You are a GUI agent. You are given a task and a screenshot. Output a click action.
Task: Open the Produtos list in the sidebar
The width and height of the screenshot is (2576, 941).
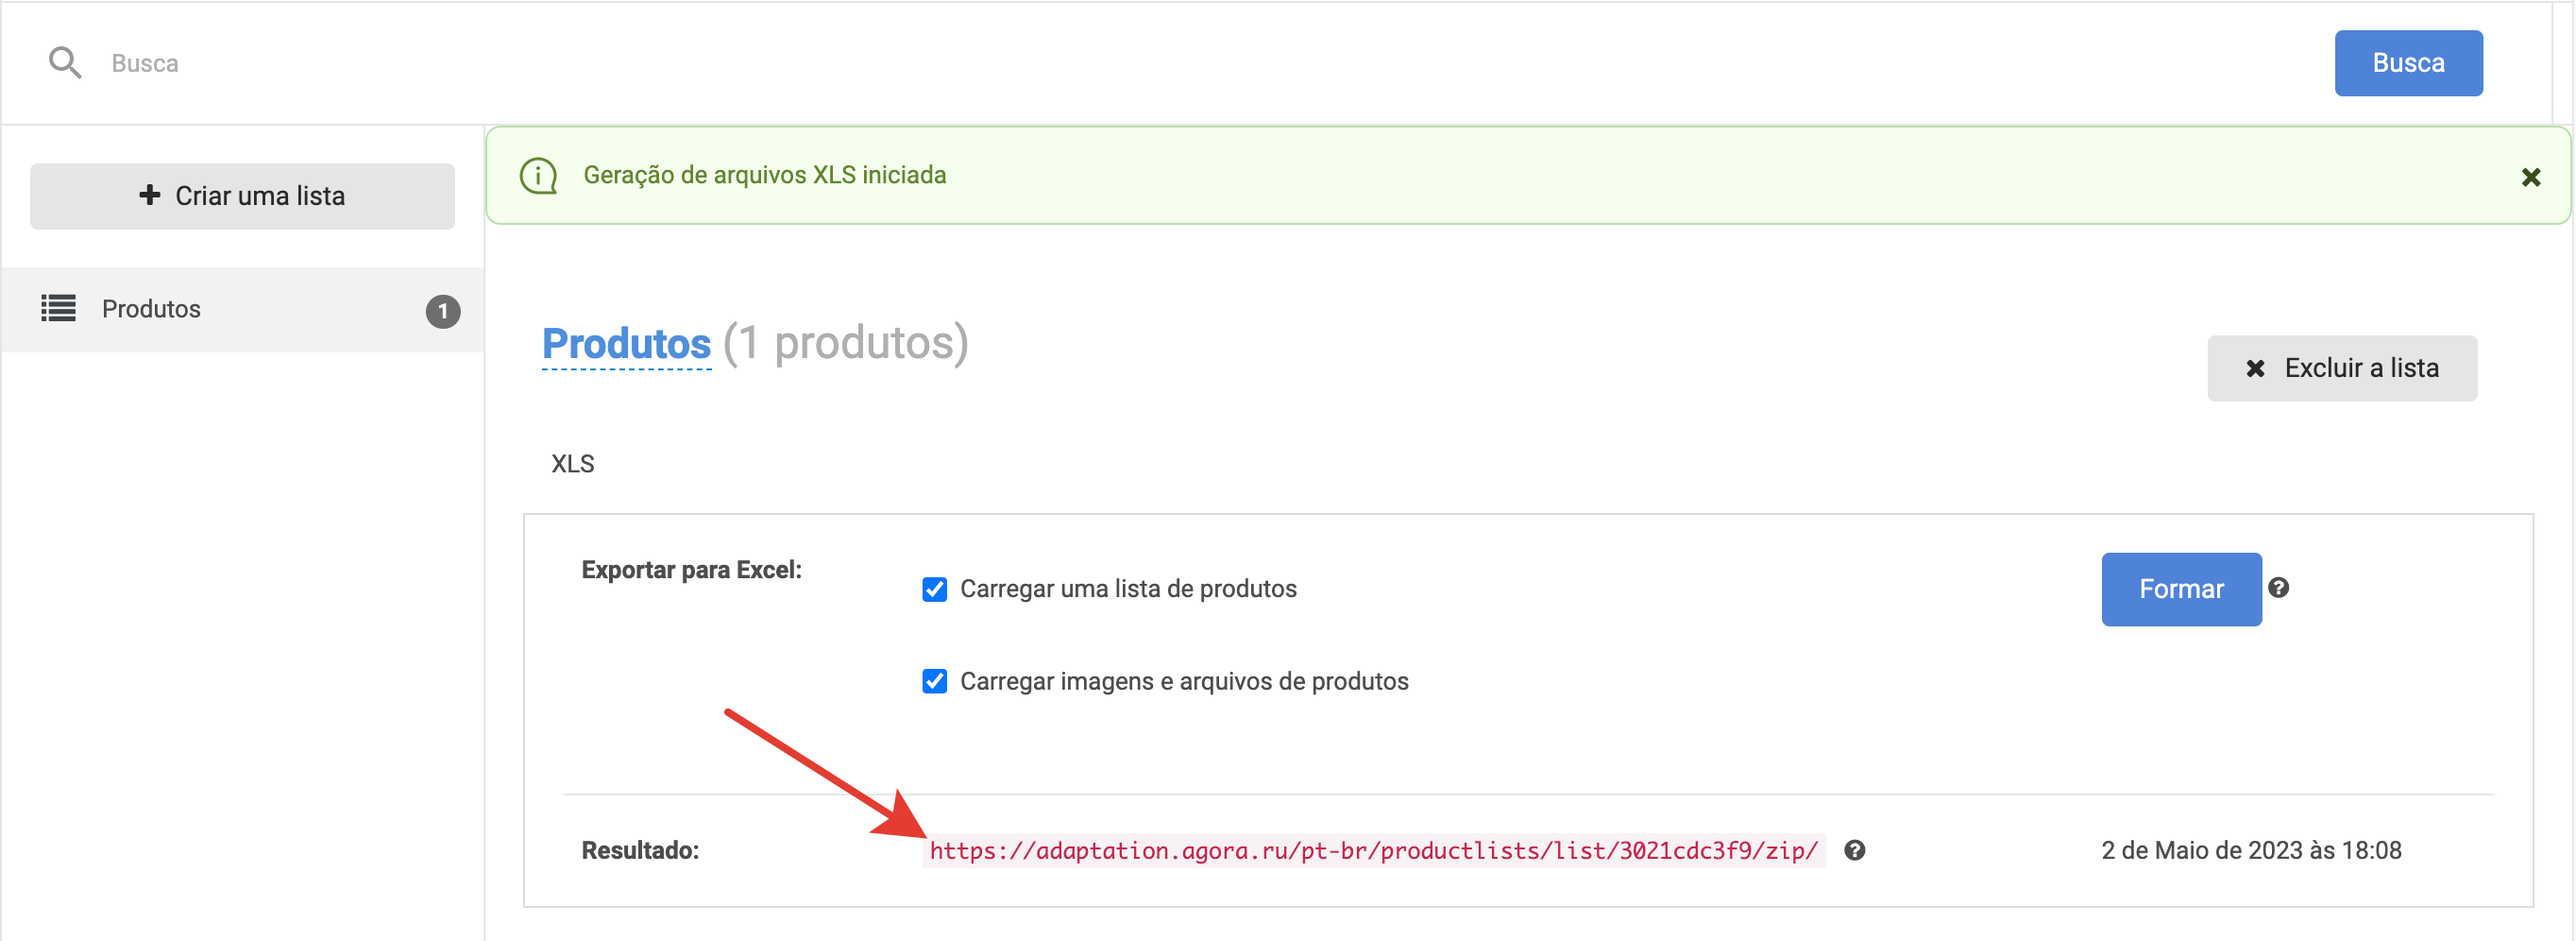pyautogui.click(x=242, y=309)
